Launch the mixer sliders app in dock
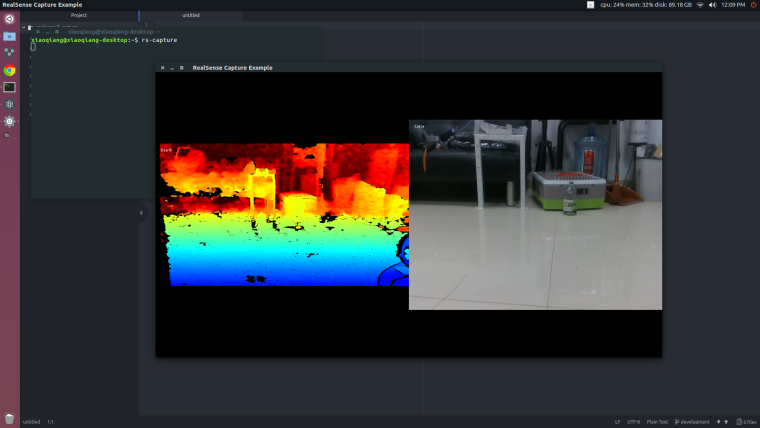The width and height of the screenshot is (760, 428). 9,53
